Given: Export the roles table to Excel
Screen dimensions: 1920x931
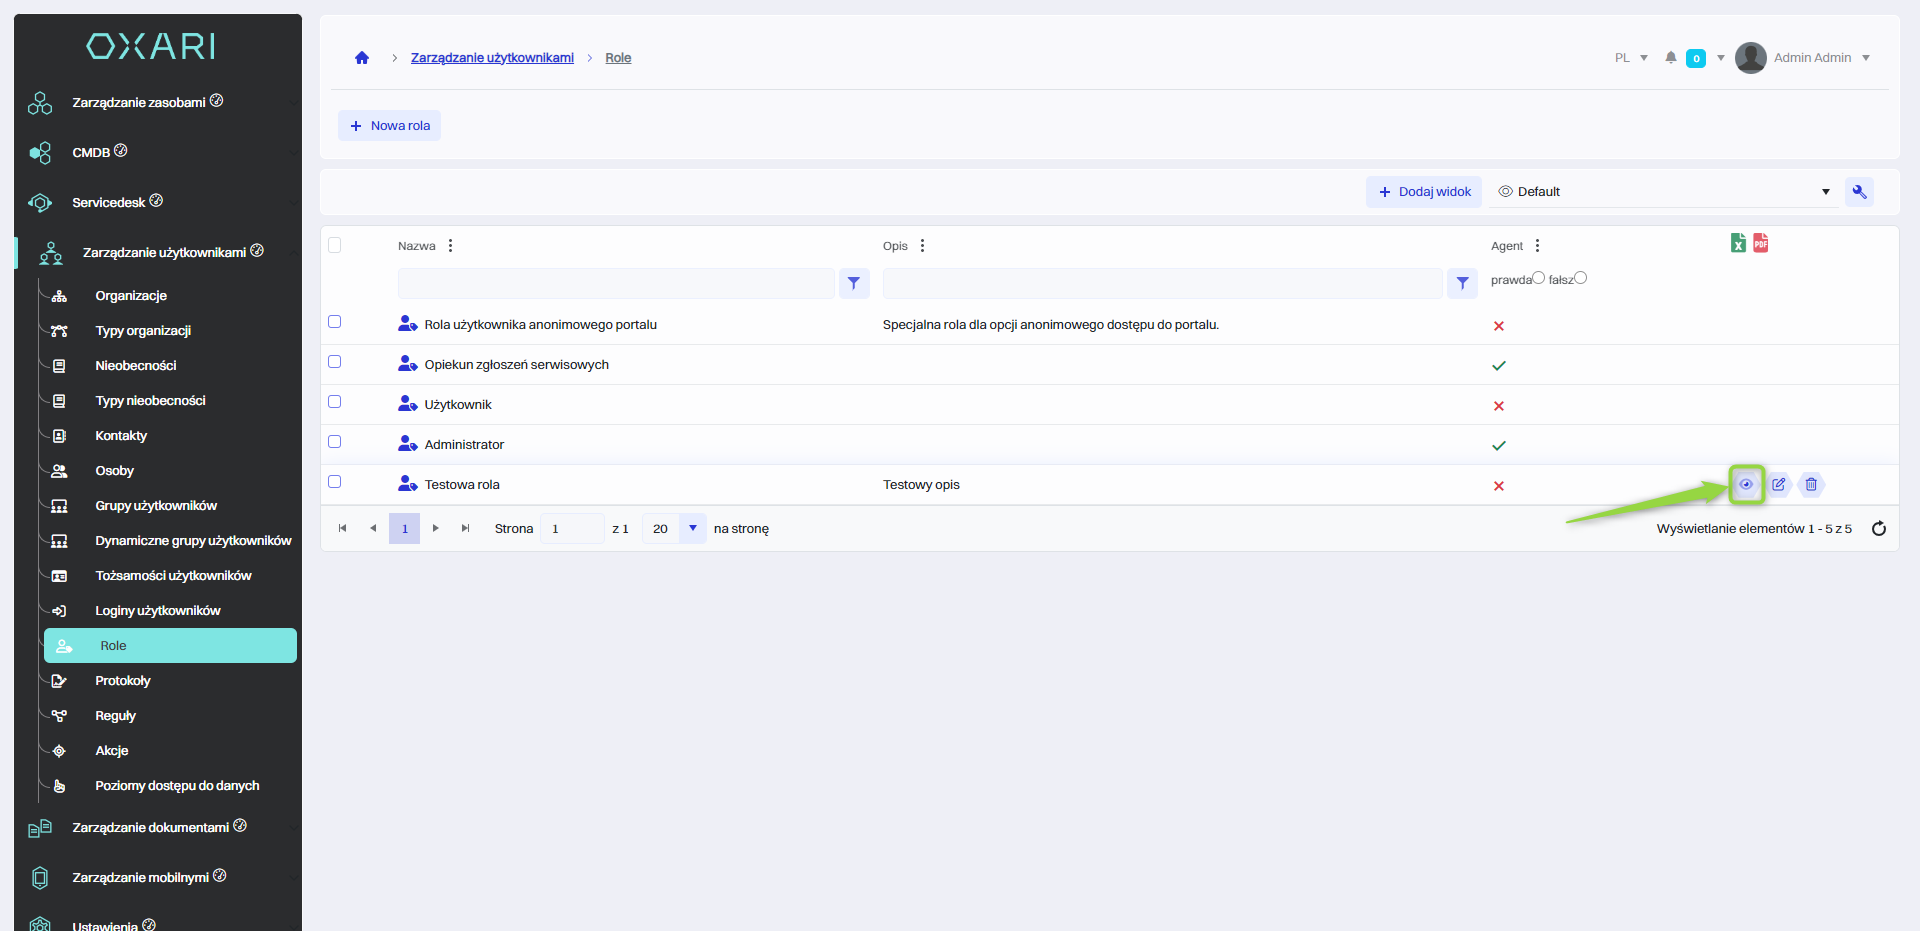Looking at the screenshot, I should click(1738, 243).
